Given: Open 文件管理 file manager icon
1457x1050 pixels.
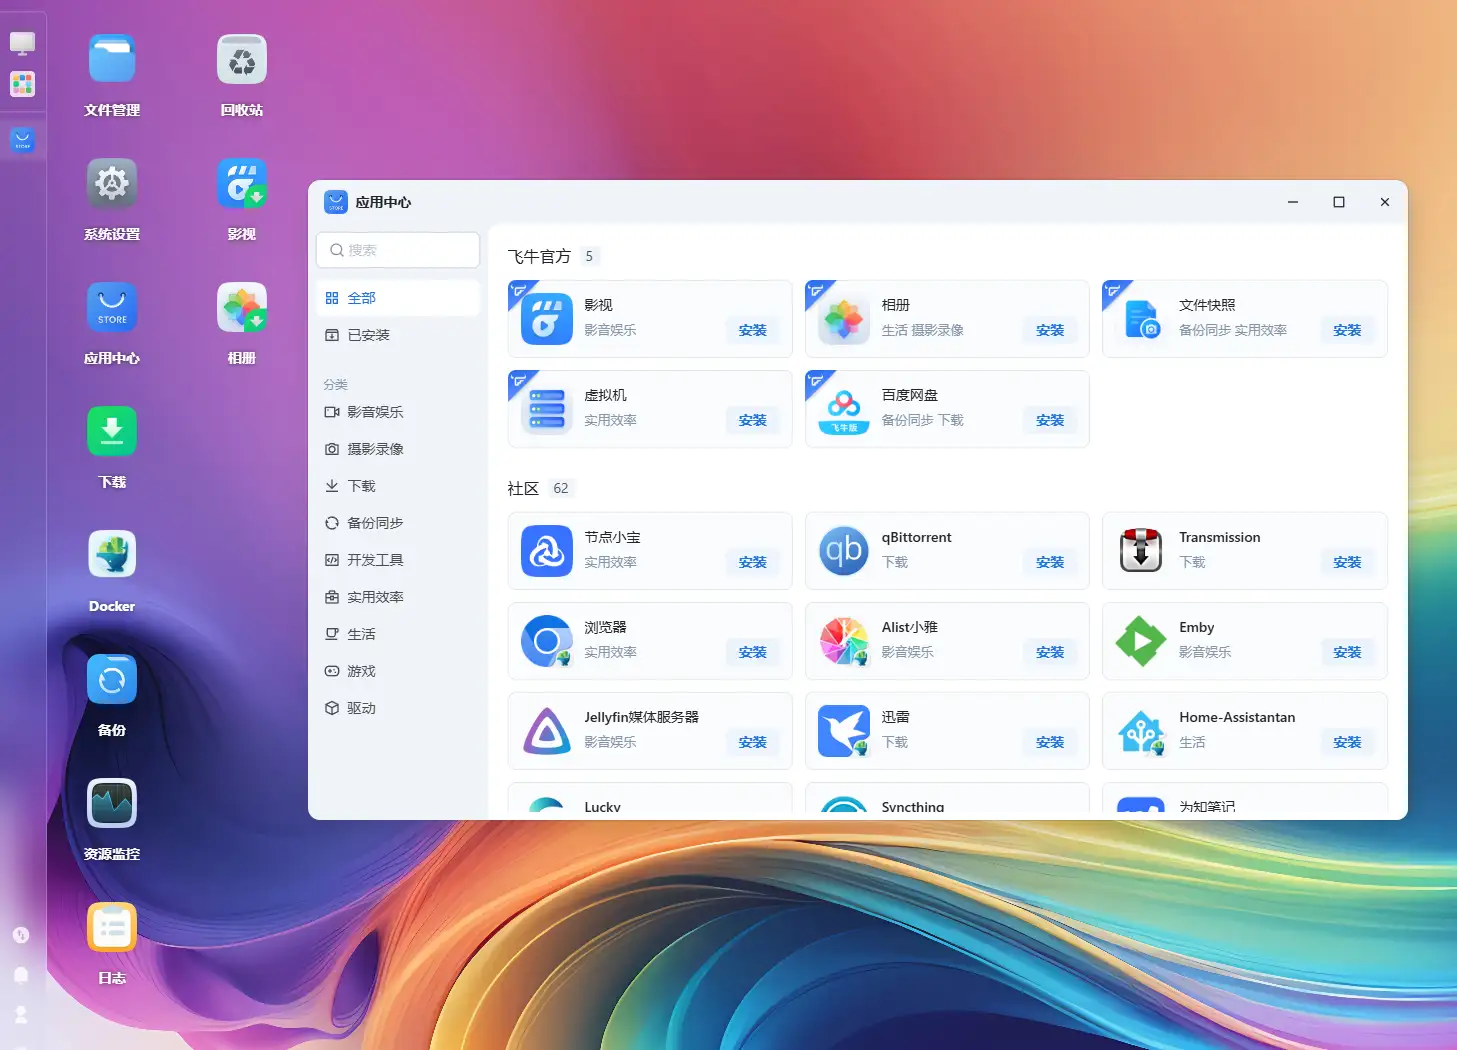Looking at the screenshot, I should 112,60.
